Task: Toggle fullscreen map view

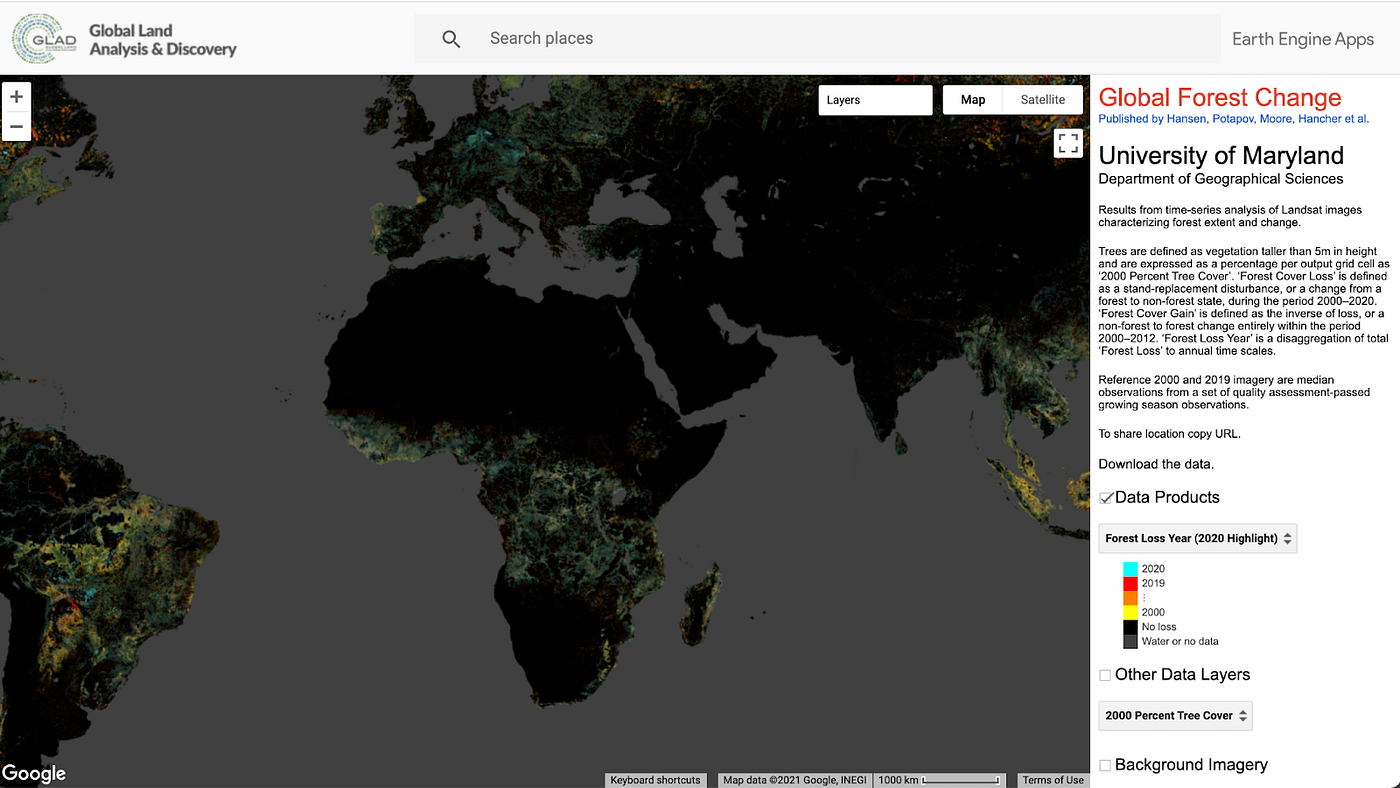Action: (1068, 143)
